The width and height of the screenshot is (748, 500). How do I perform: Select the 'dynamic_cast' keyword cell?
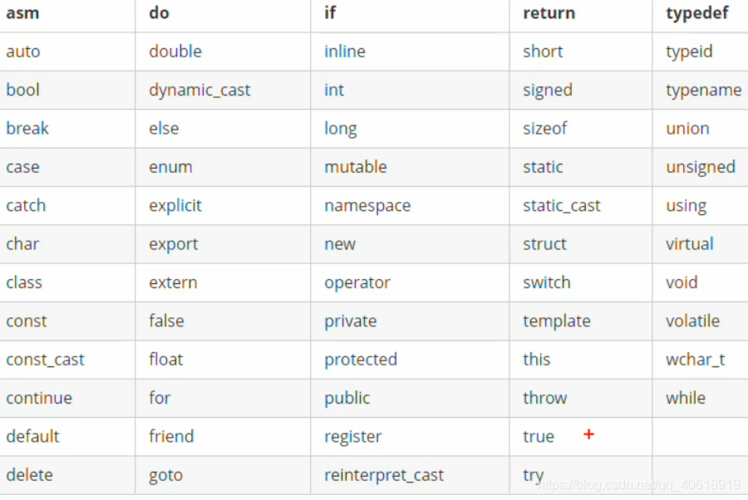[x=223, y=90]
